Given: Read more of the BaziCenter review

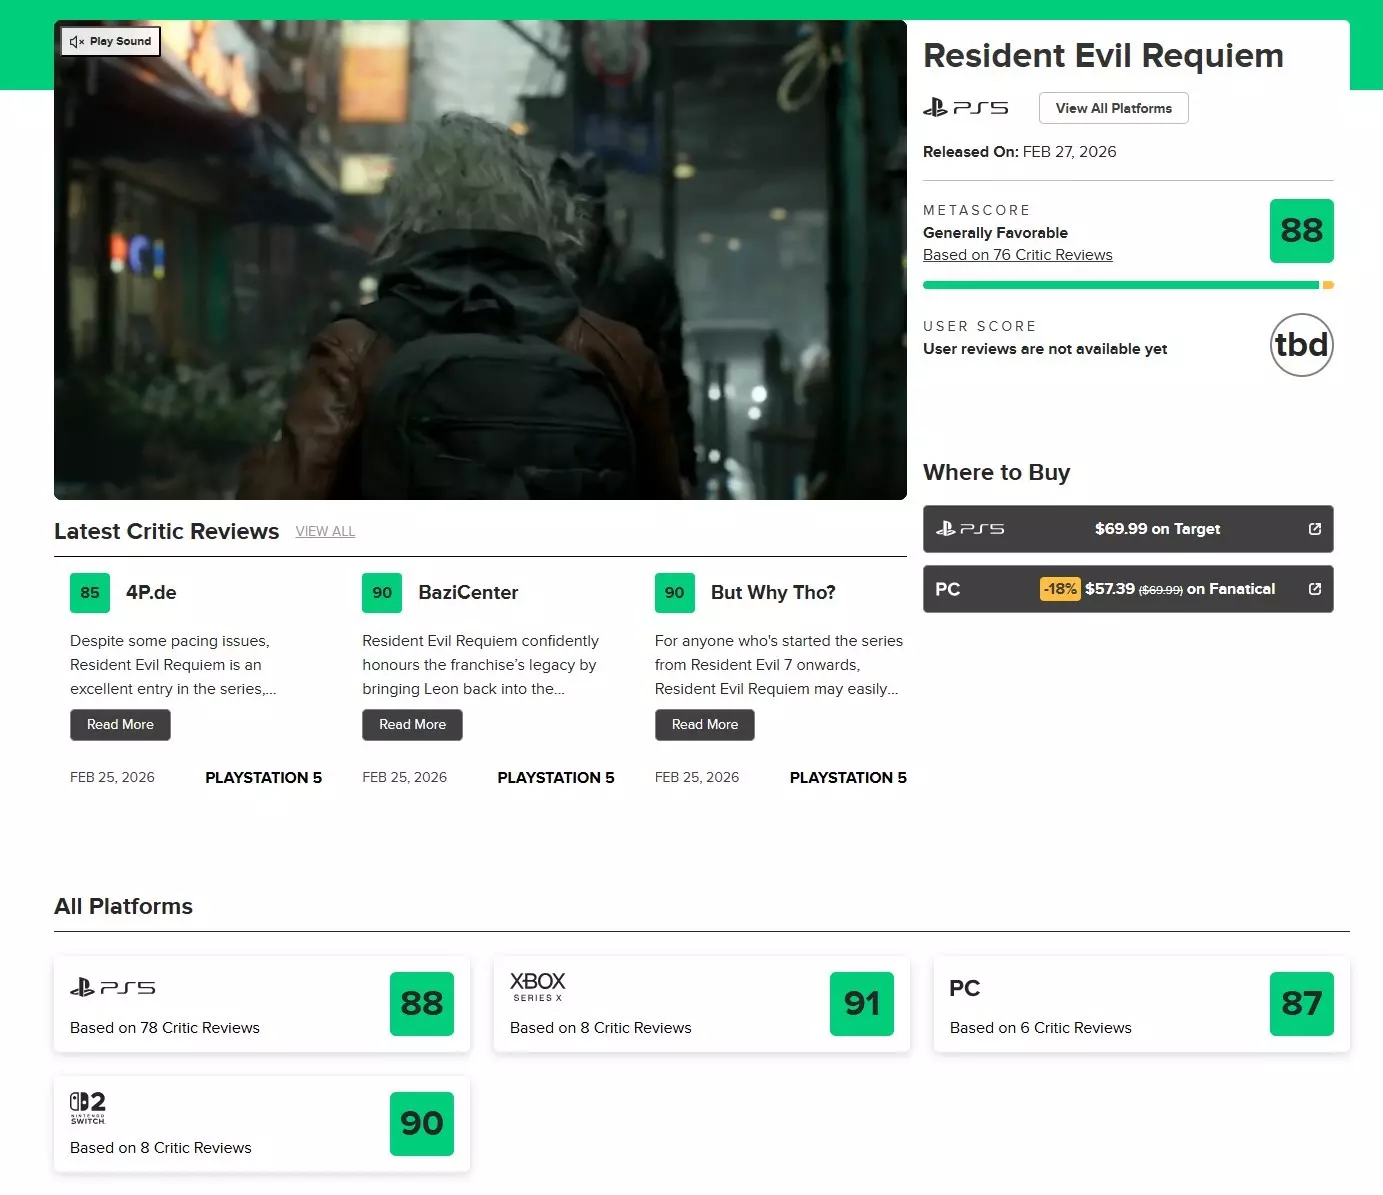Looking at the screenshot, I should pos(412,725).
